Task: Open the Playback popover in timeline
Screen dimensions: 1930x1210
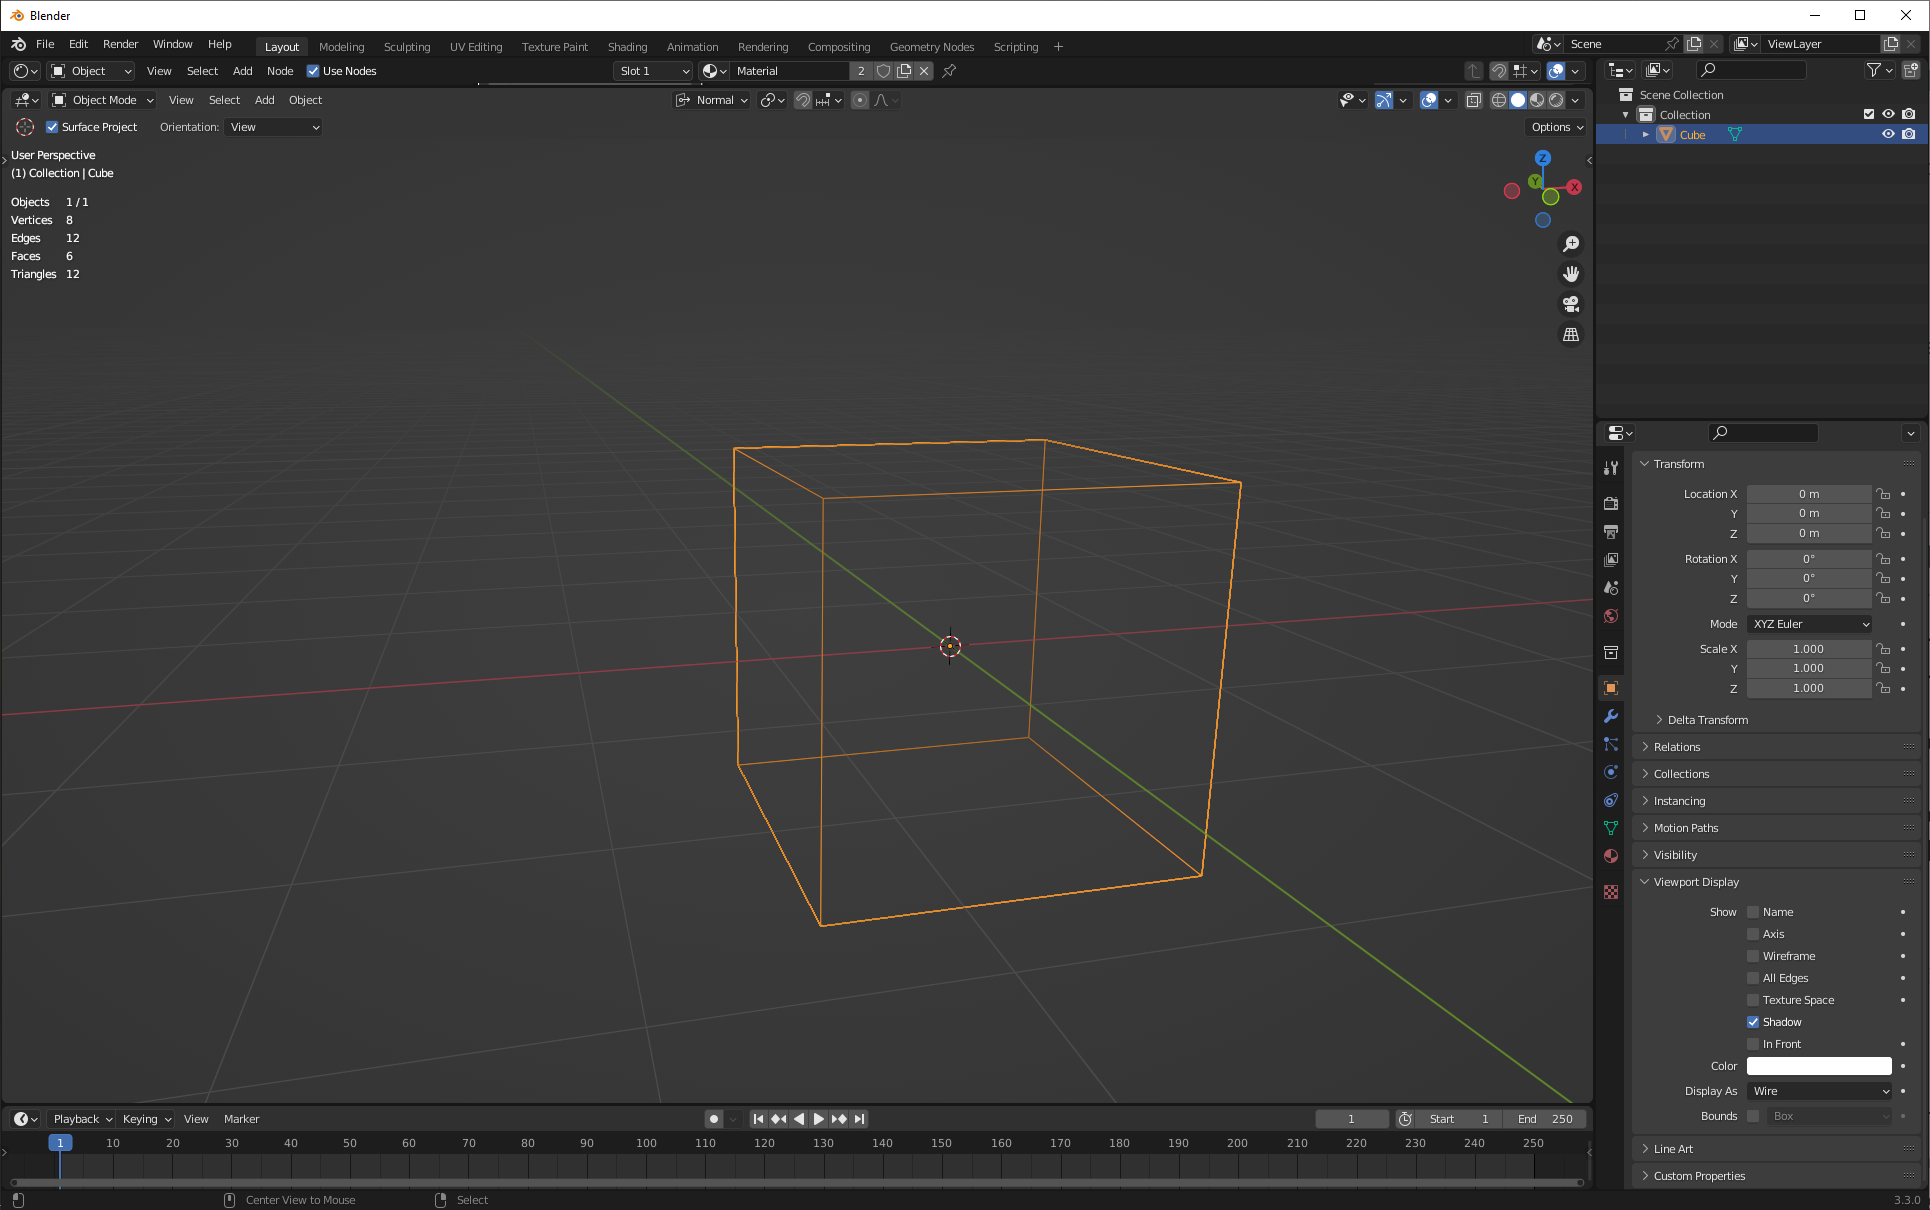Action: point(82,1119)
